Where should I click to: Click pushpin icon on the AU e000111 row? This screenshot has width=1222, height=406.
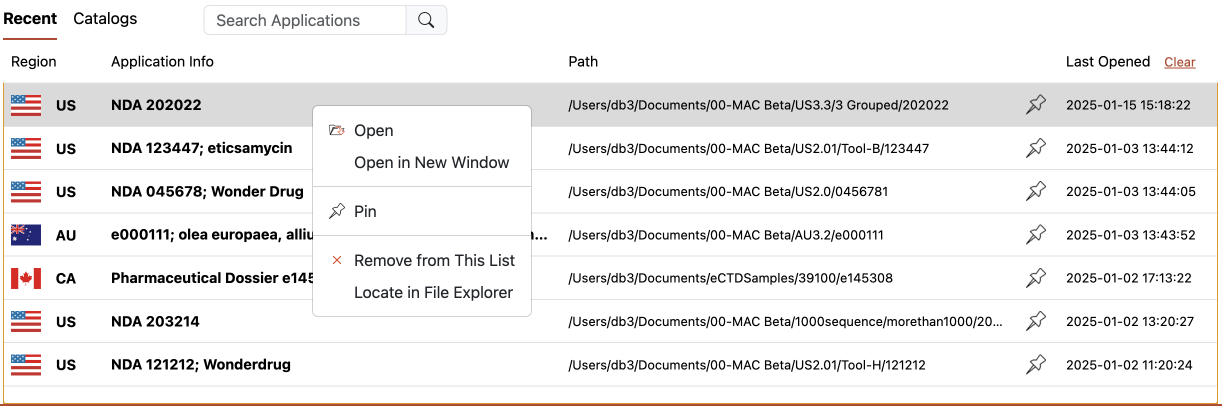tap(1036, 235)
